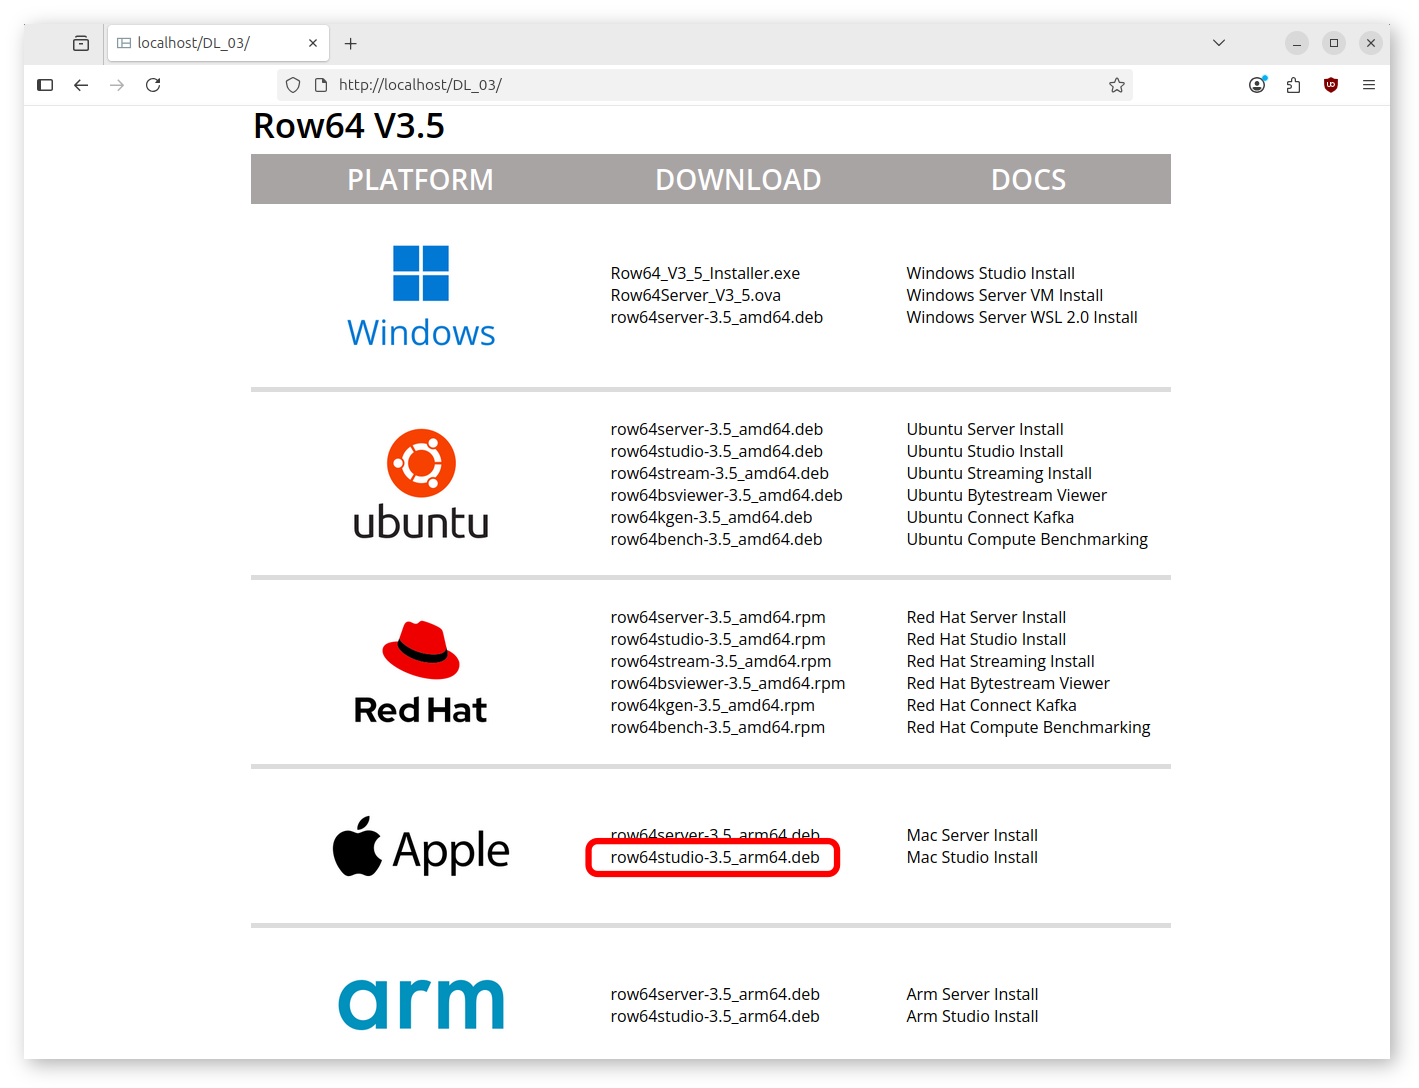Download row64kgen-3.5_amd64.rpm
Image resolution: width=1419 pixels, height=1088 pixels.
pos(712,705)
